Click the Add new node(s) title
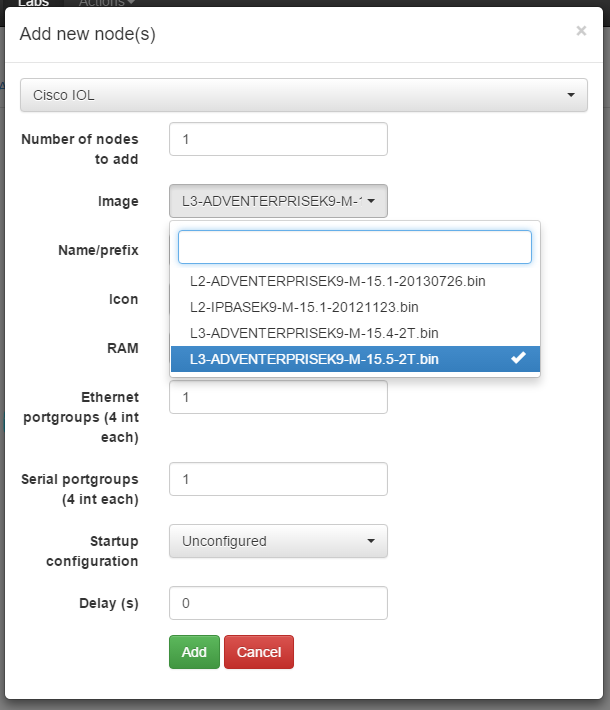 pyautogui.click(x=87, y=34)
